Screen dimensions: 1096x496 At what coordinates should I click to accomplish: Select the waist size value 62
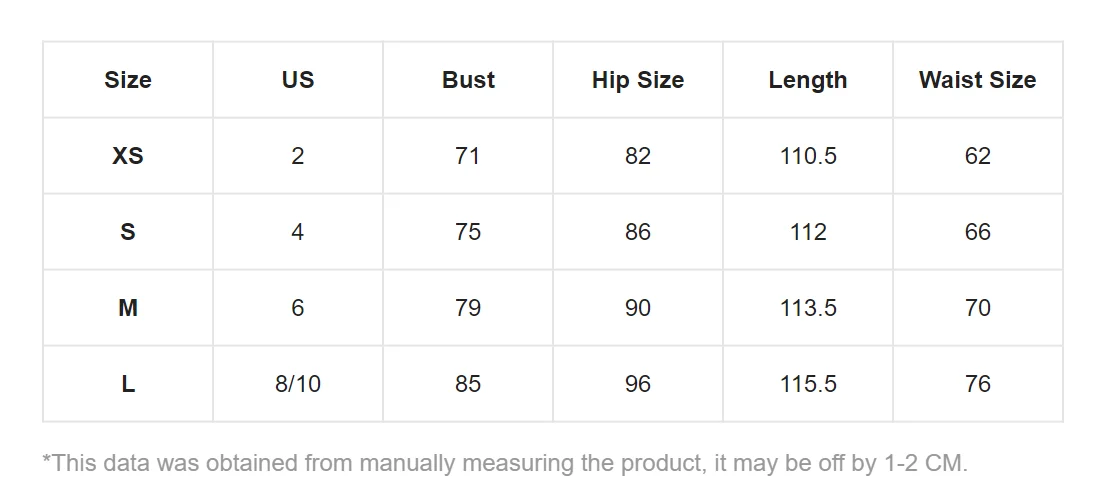977,156
